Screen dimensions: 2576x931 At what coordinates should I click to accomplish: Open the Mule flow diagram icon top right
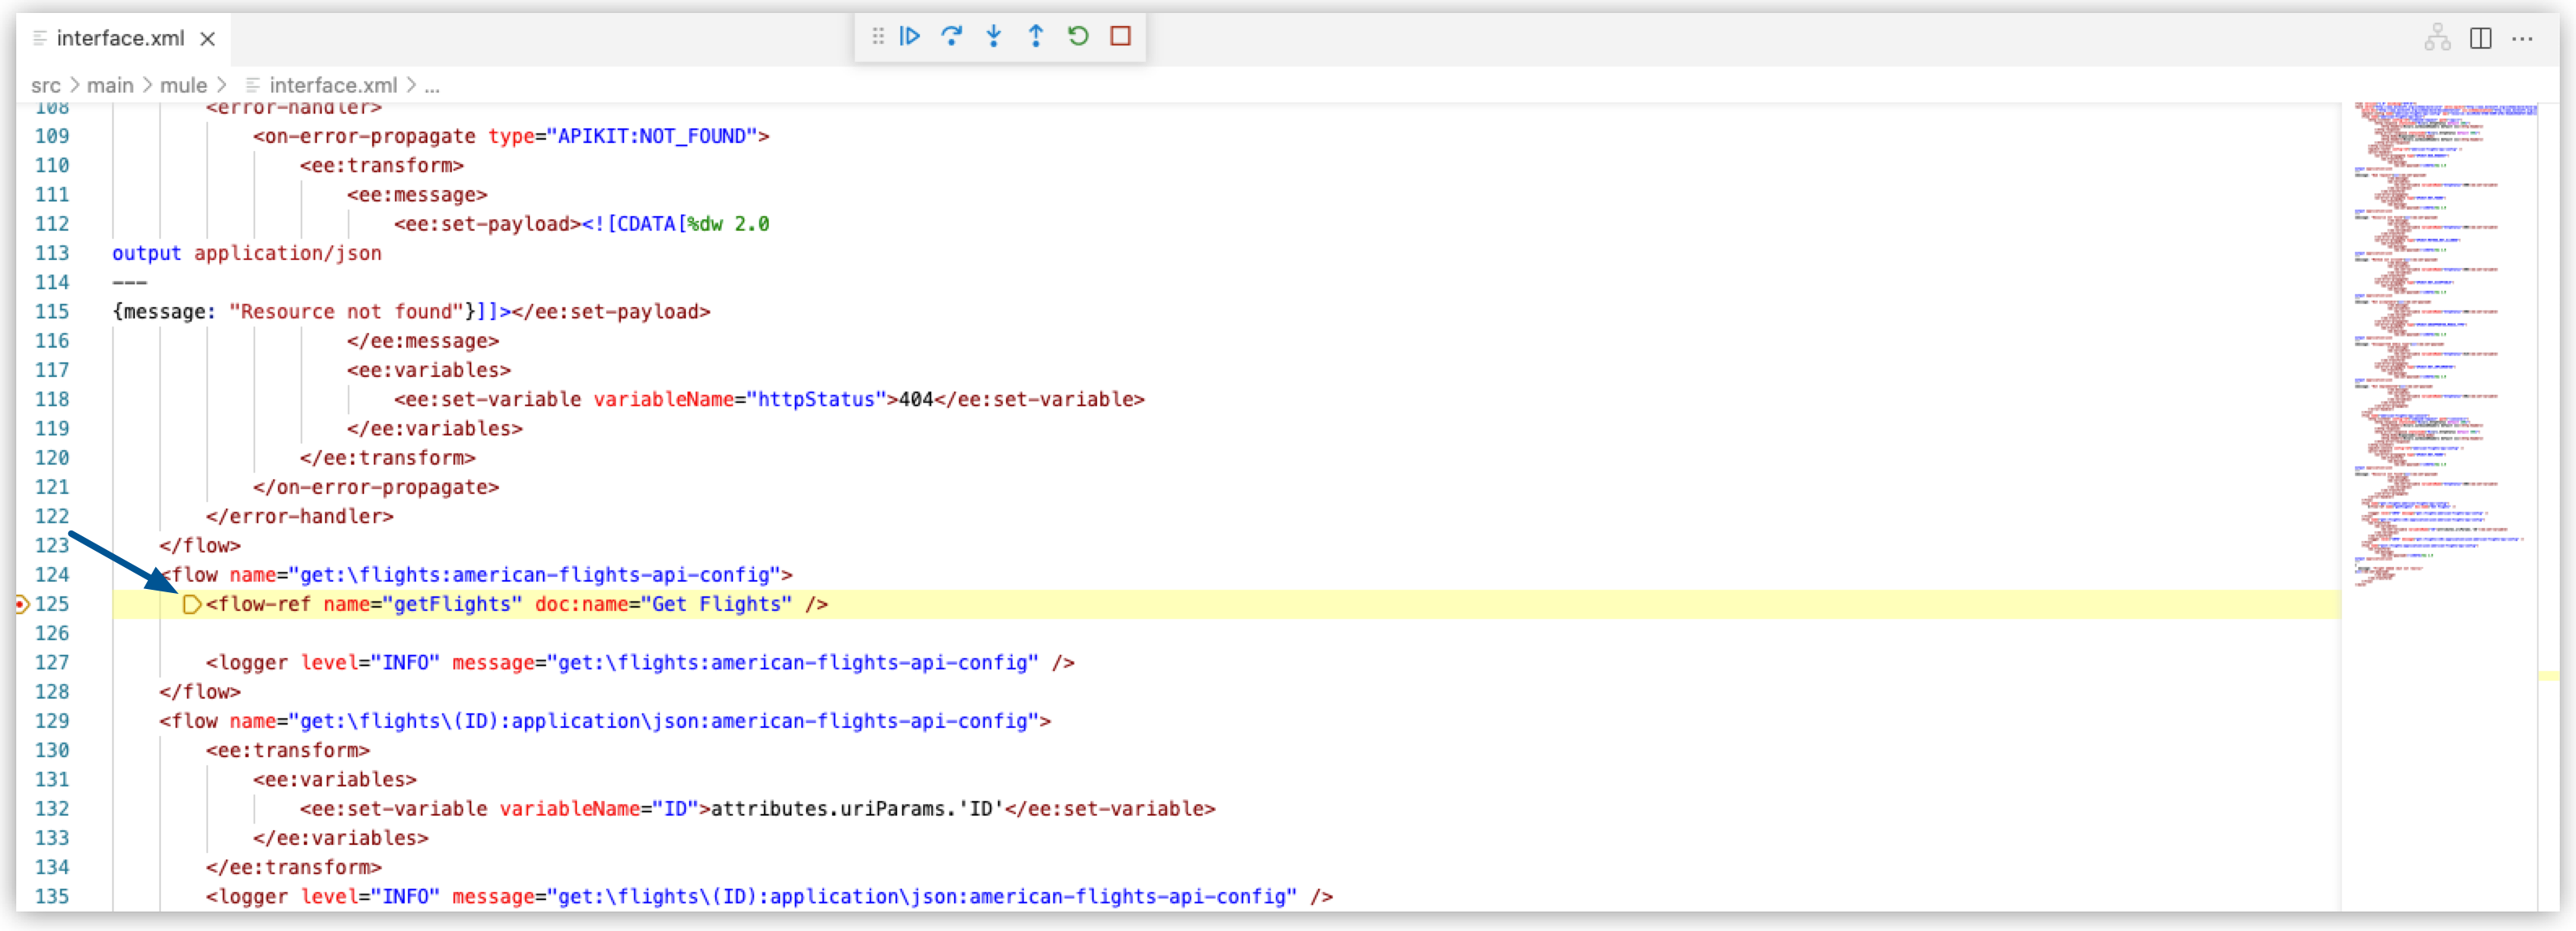(2437, 37)
